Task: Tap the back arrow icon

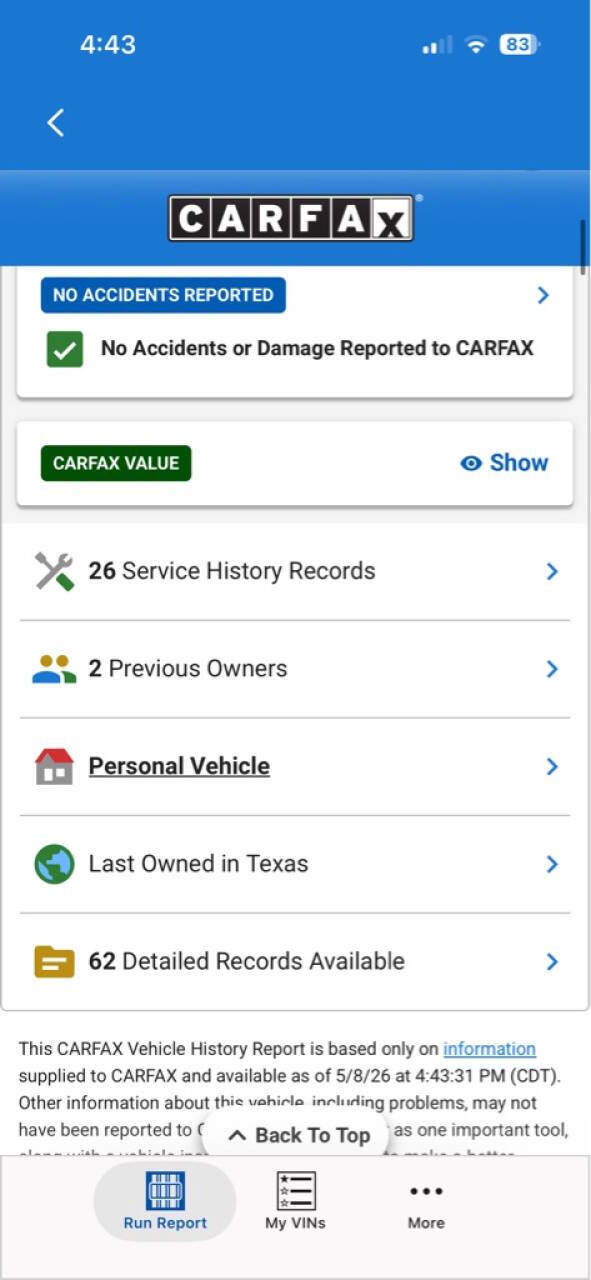Action: (56, 123)
